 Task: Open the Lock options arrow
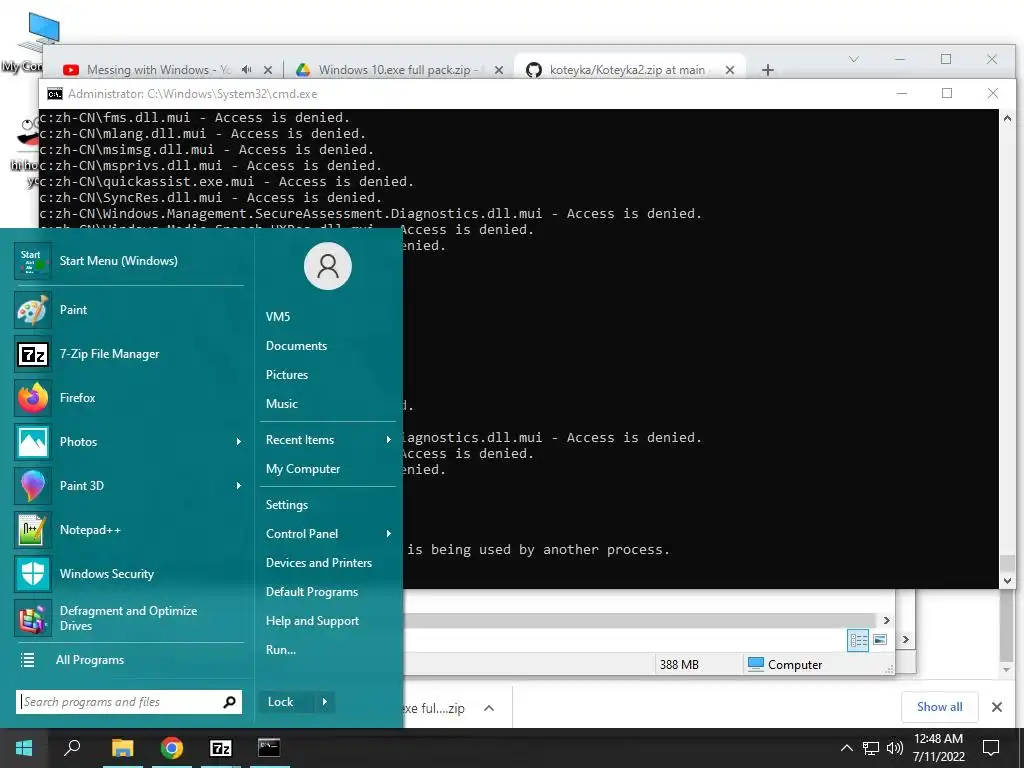click(x=325, y=702)
